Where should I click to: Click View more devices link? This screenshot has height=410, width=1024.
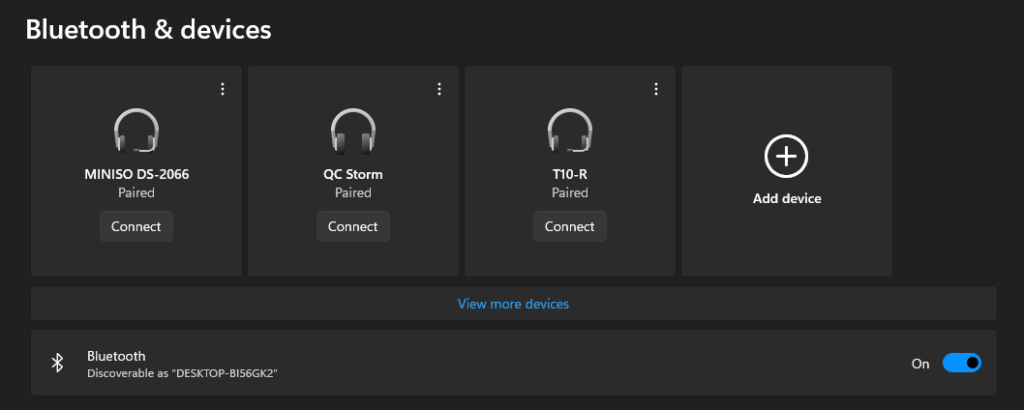pos(513,303)
